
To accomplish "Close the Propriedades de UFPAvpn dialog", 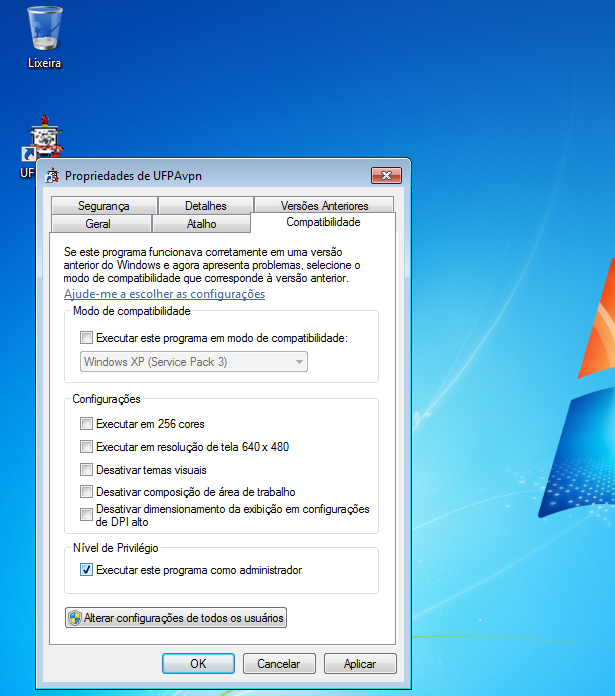I will click(386, 175).
